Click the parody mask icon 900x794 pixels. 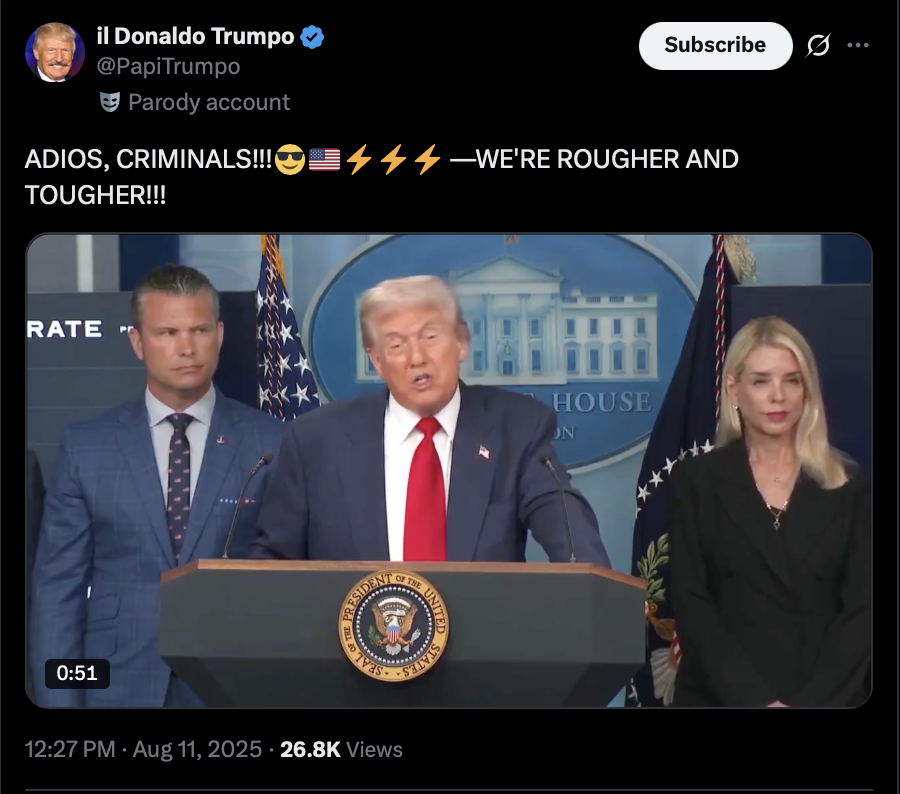[110, 102]
